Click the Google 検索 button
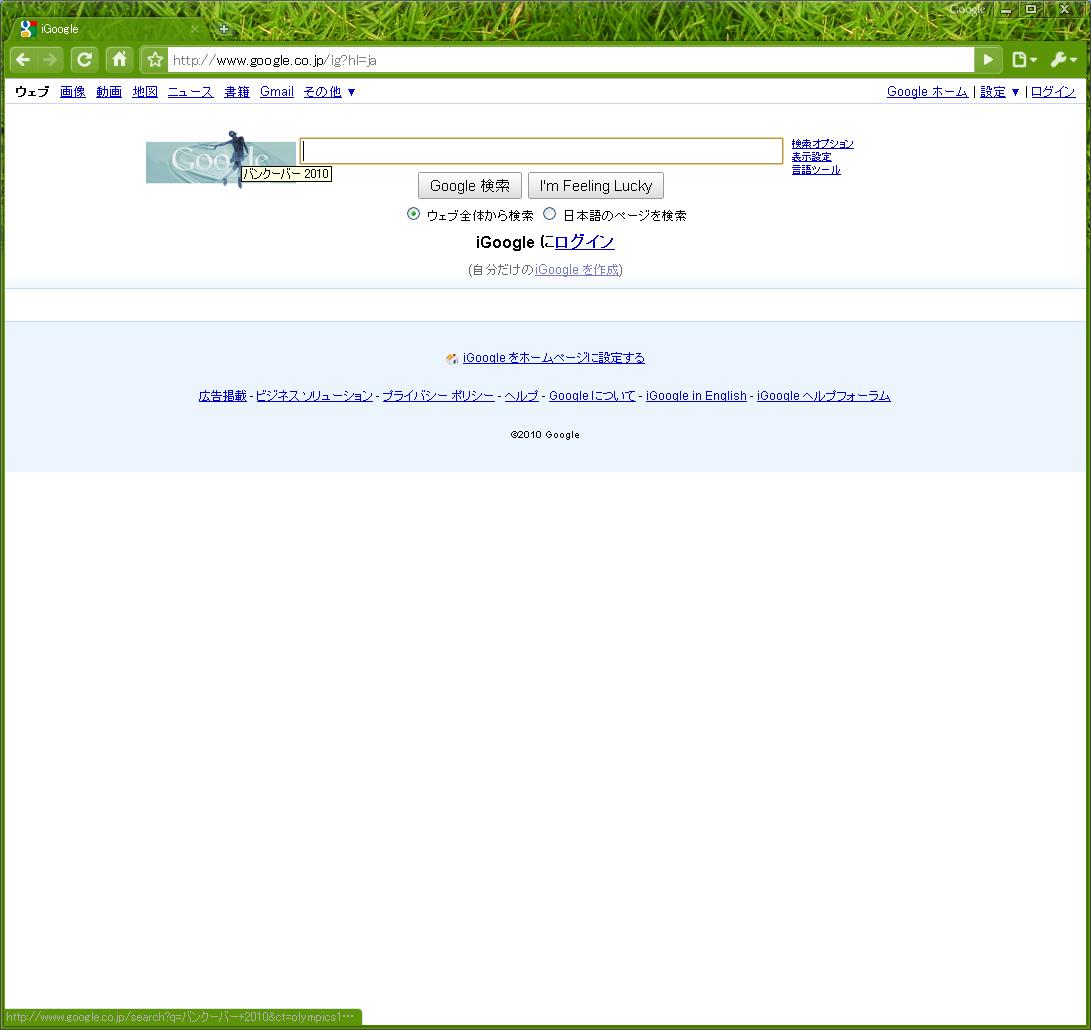 pos(470,186)
